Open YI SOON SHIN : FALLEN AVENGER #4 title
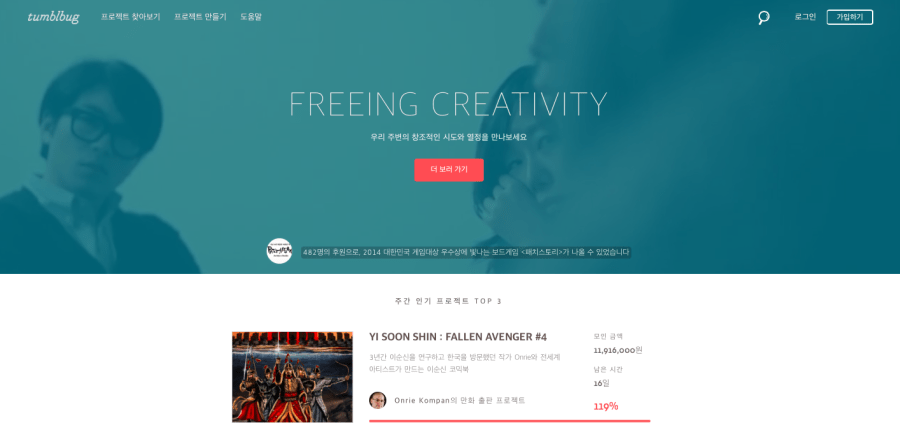The width and height of the screenshot is (900, 430). click(x=458, y=337)
